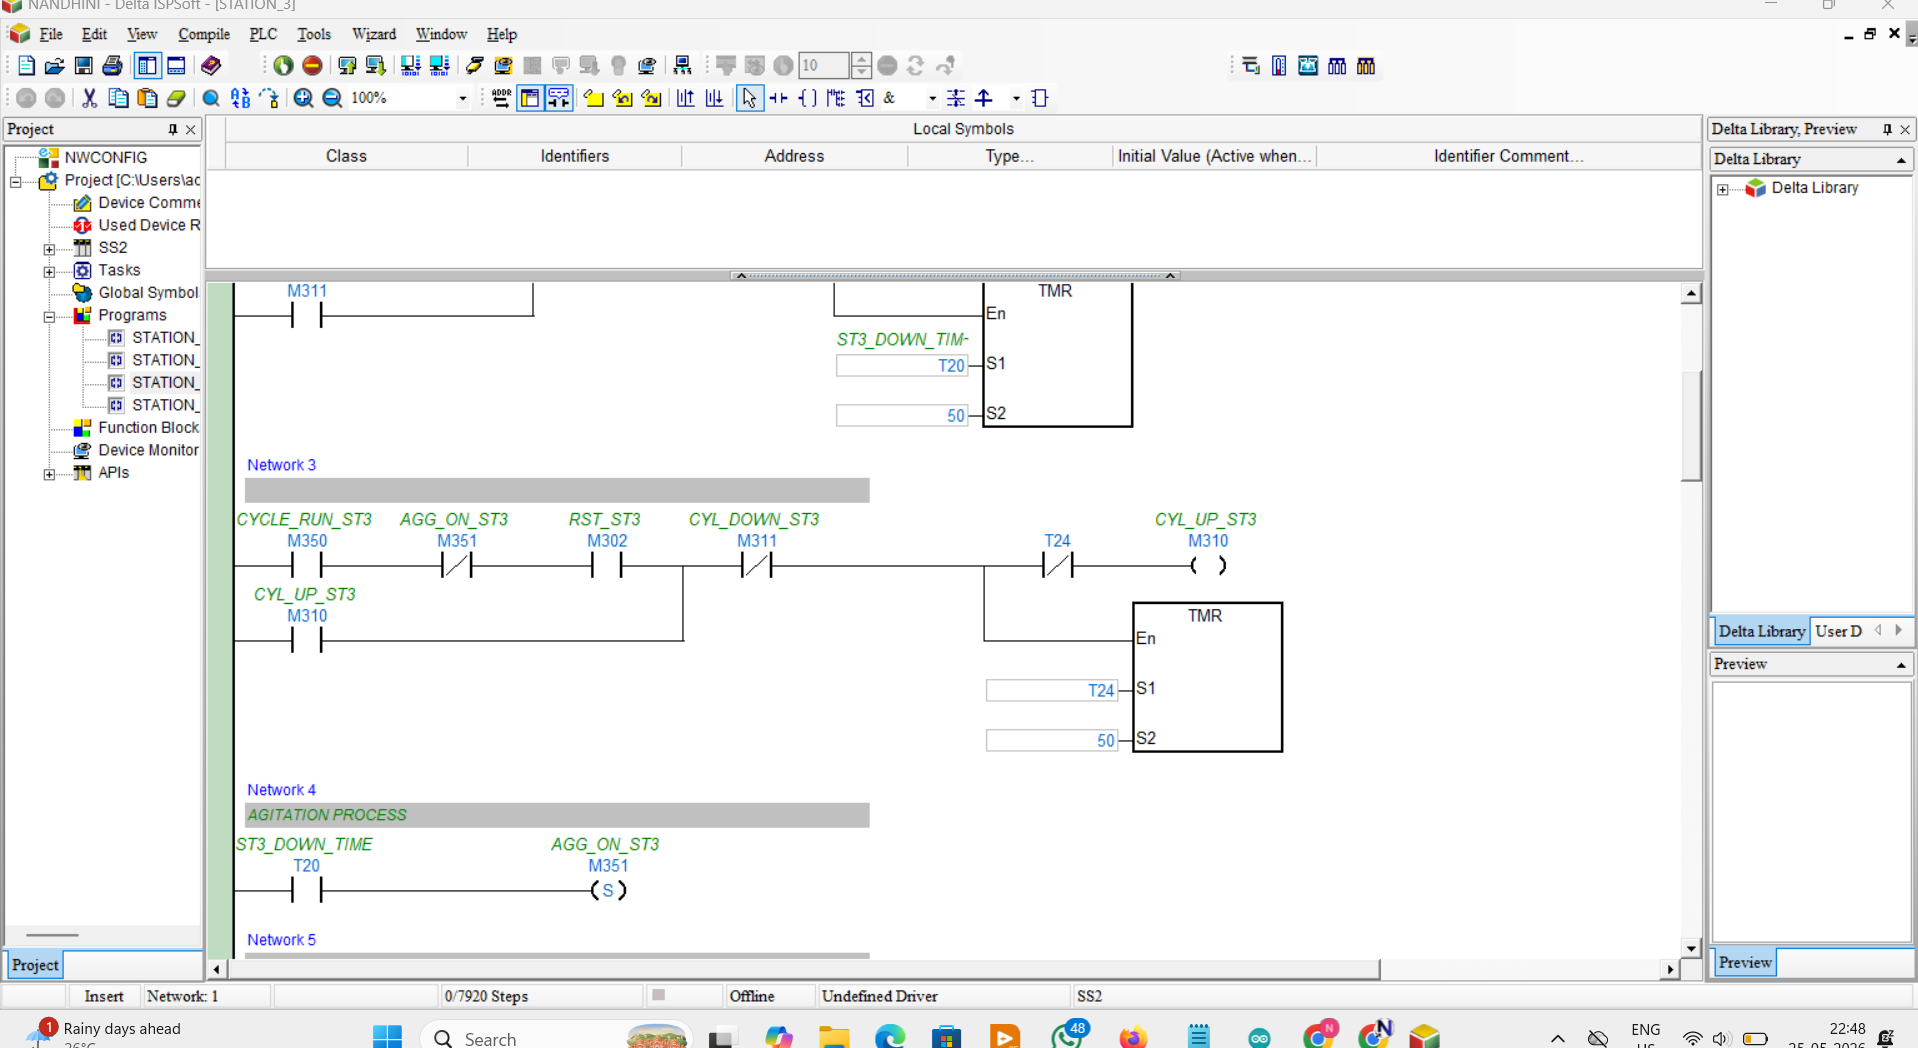The image size is (1918, 1048).
Task: Select NWCONFIG in the project tree
Action: (105, 158)
